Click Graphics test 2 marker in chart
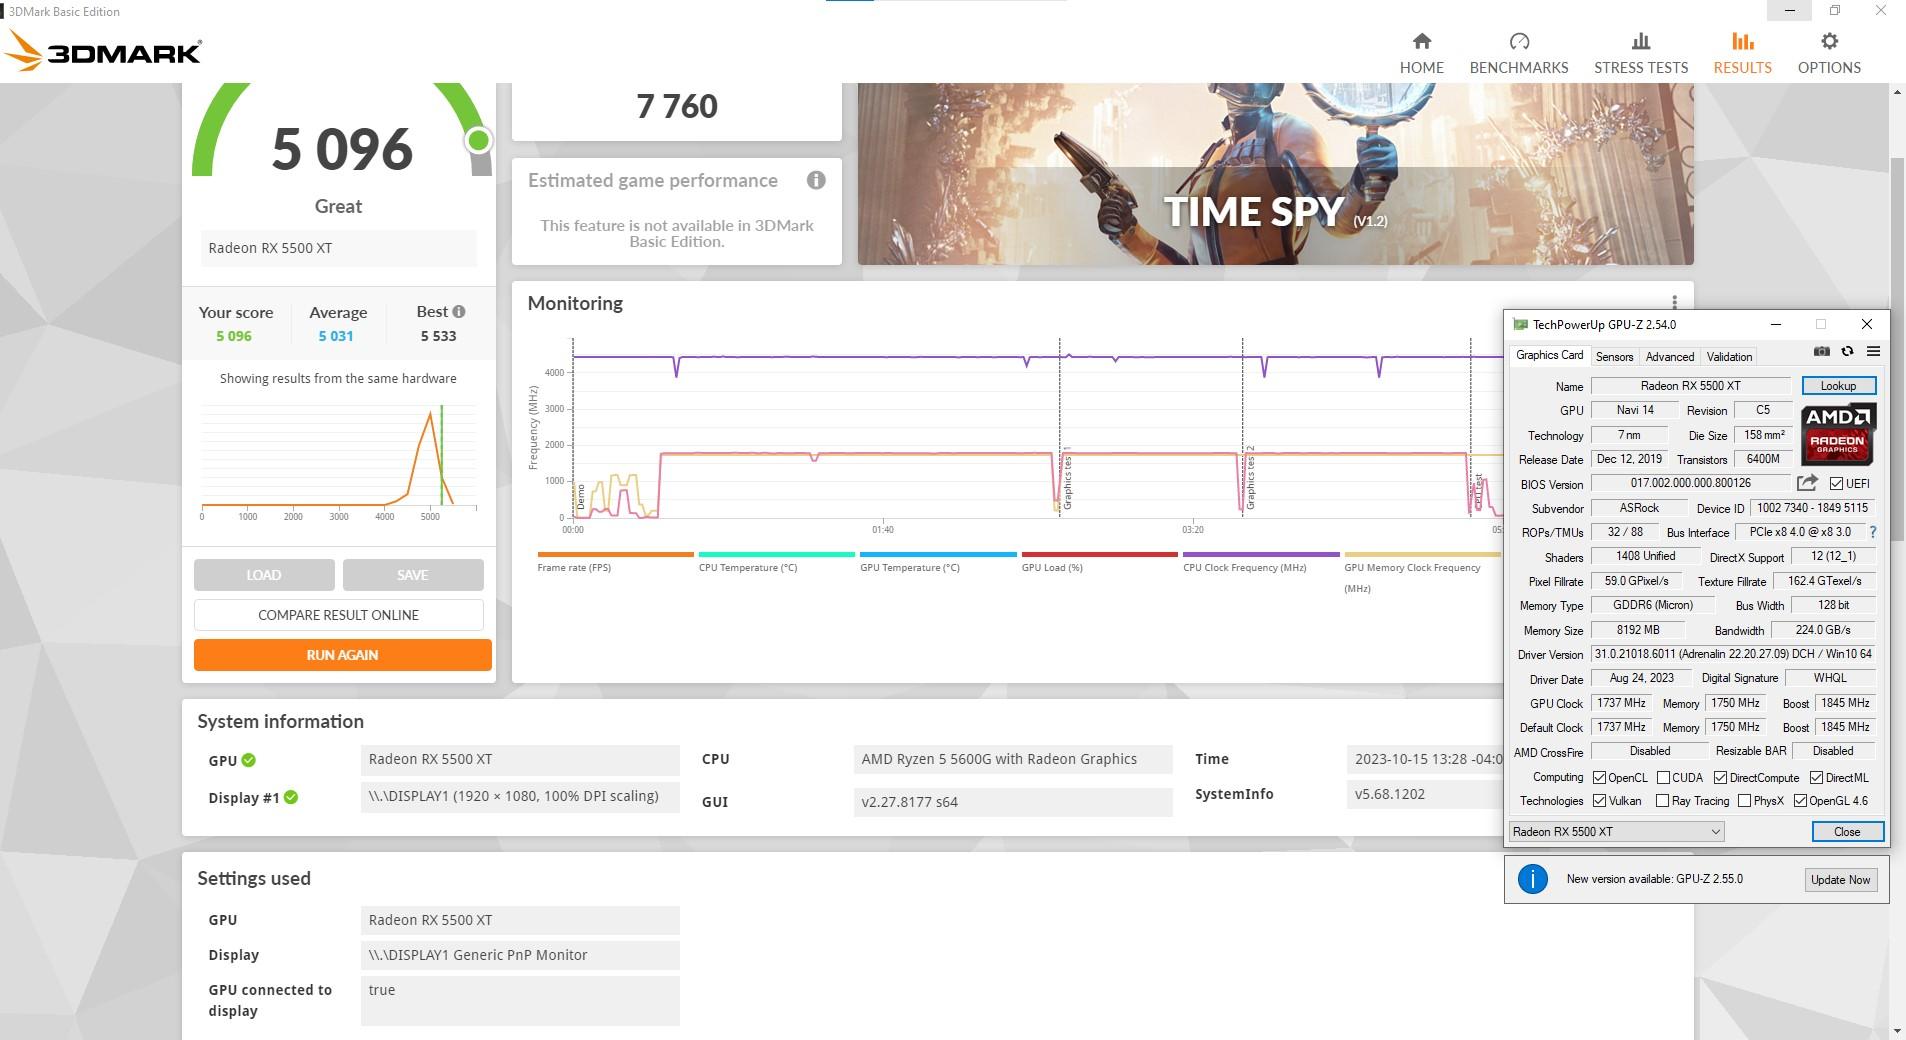The width and height of the screenshot is (1906, 1040). (x=1250, y=478)
